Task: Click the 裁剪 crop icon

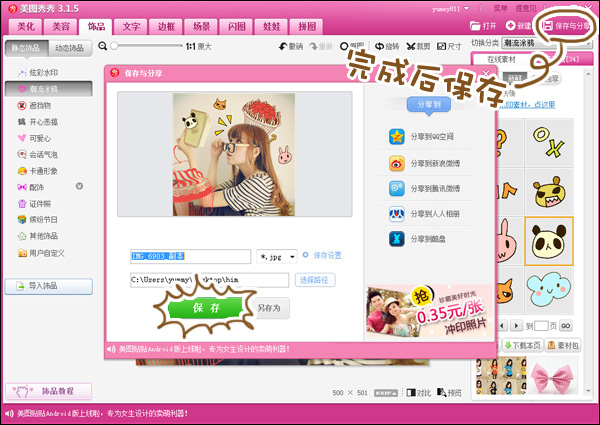Action: [411, 46]
